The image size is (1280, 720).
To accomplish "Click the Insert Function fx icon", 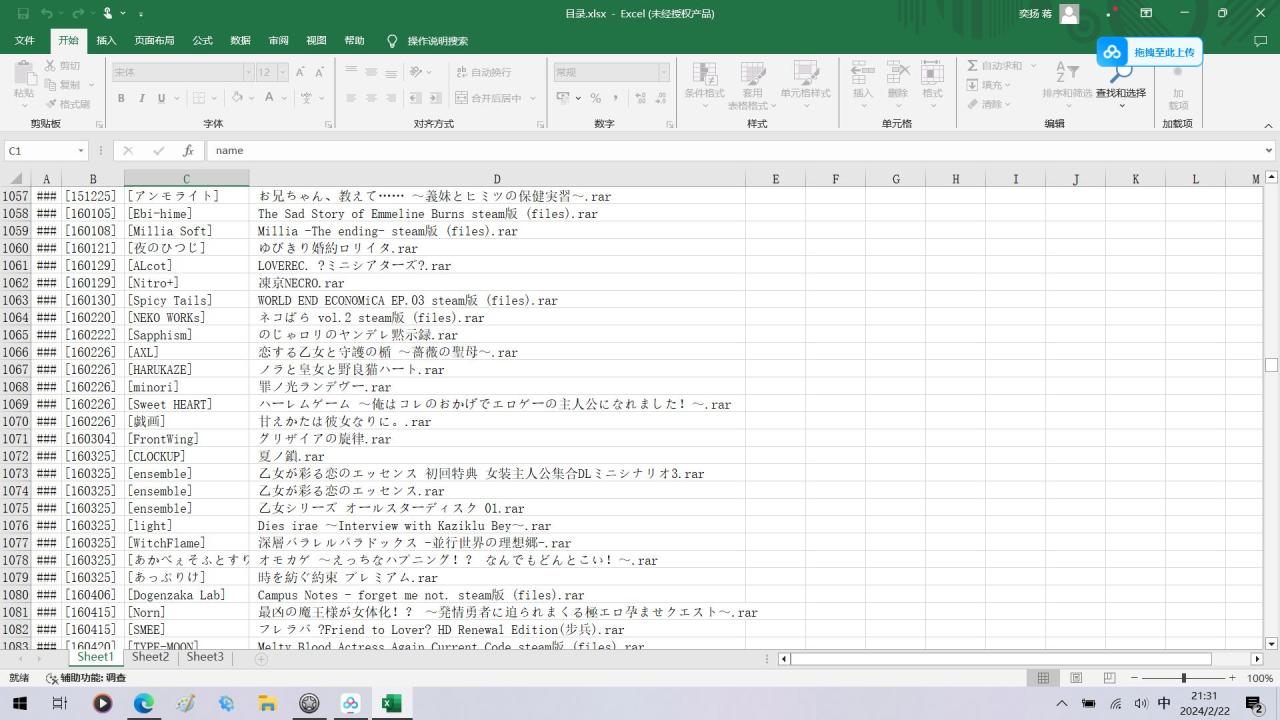I will click(188, 150).
